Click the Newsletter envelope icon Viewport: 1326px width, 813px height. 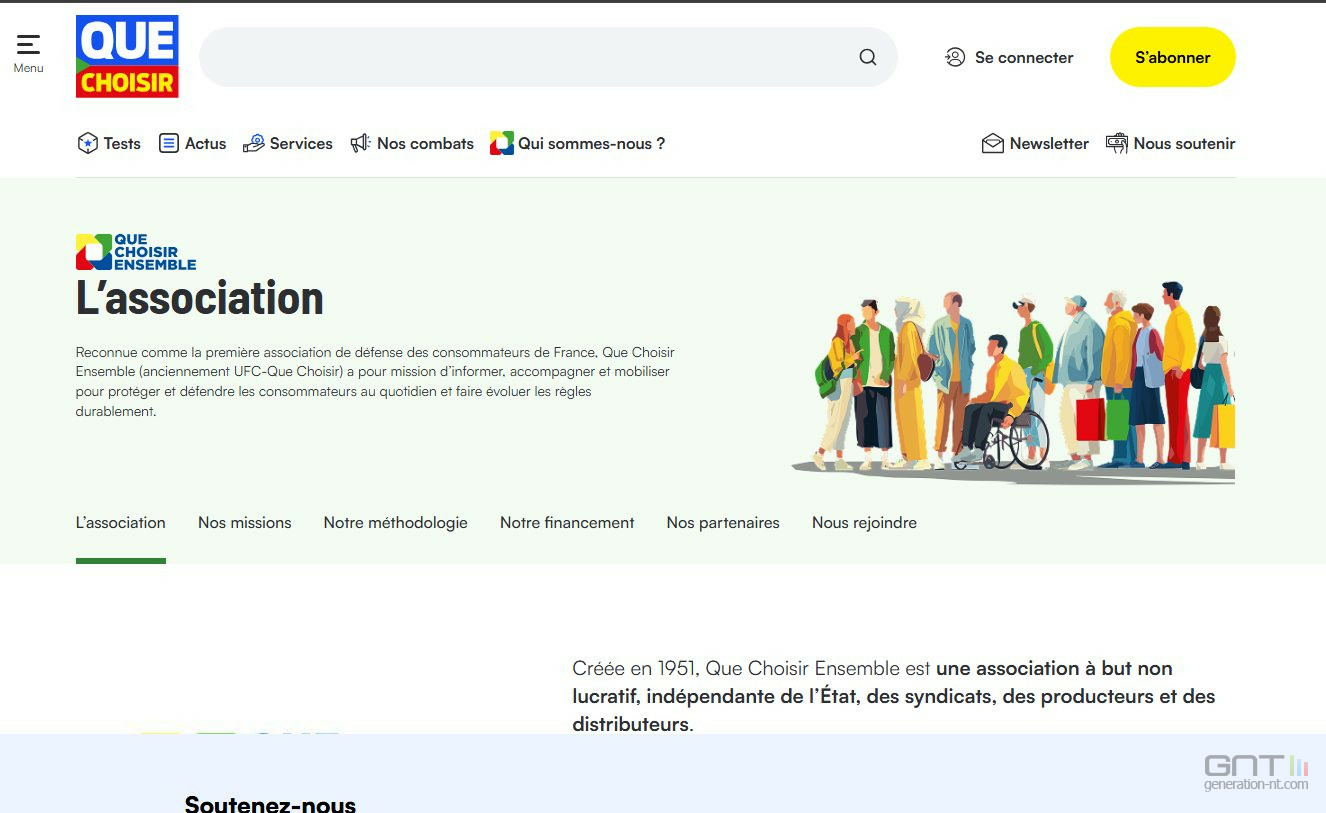(992, 143)
